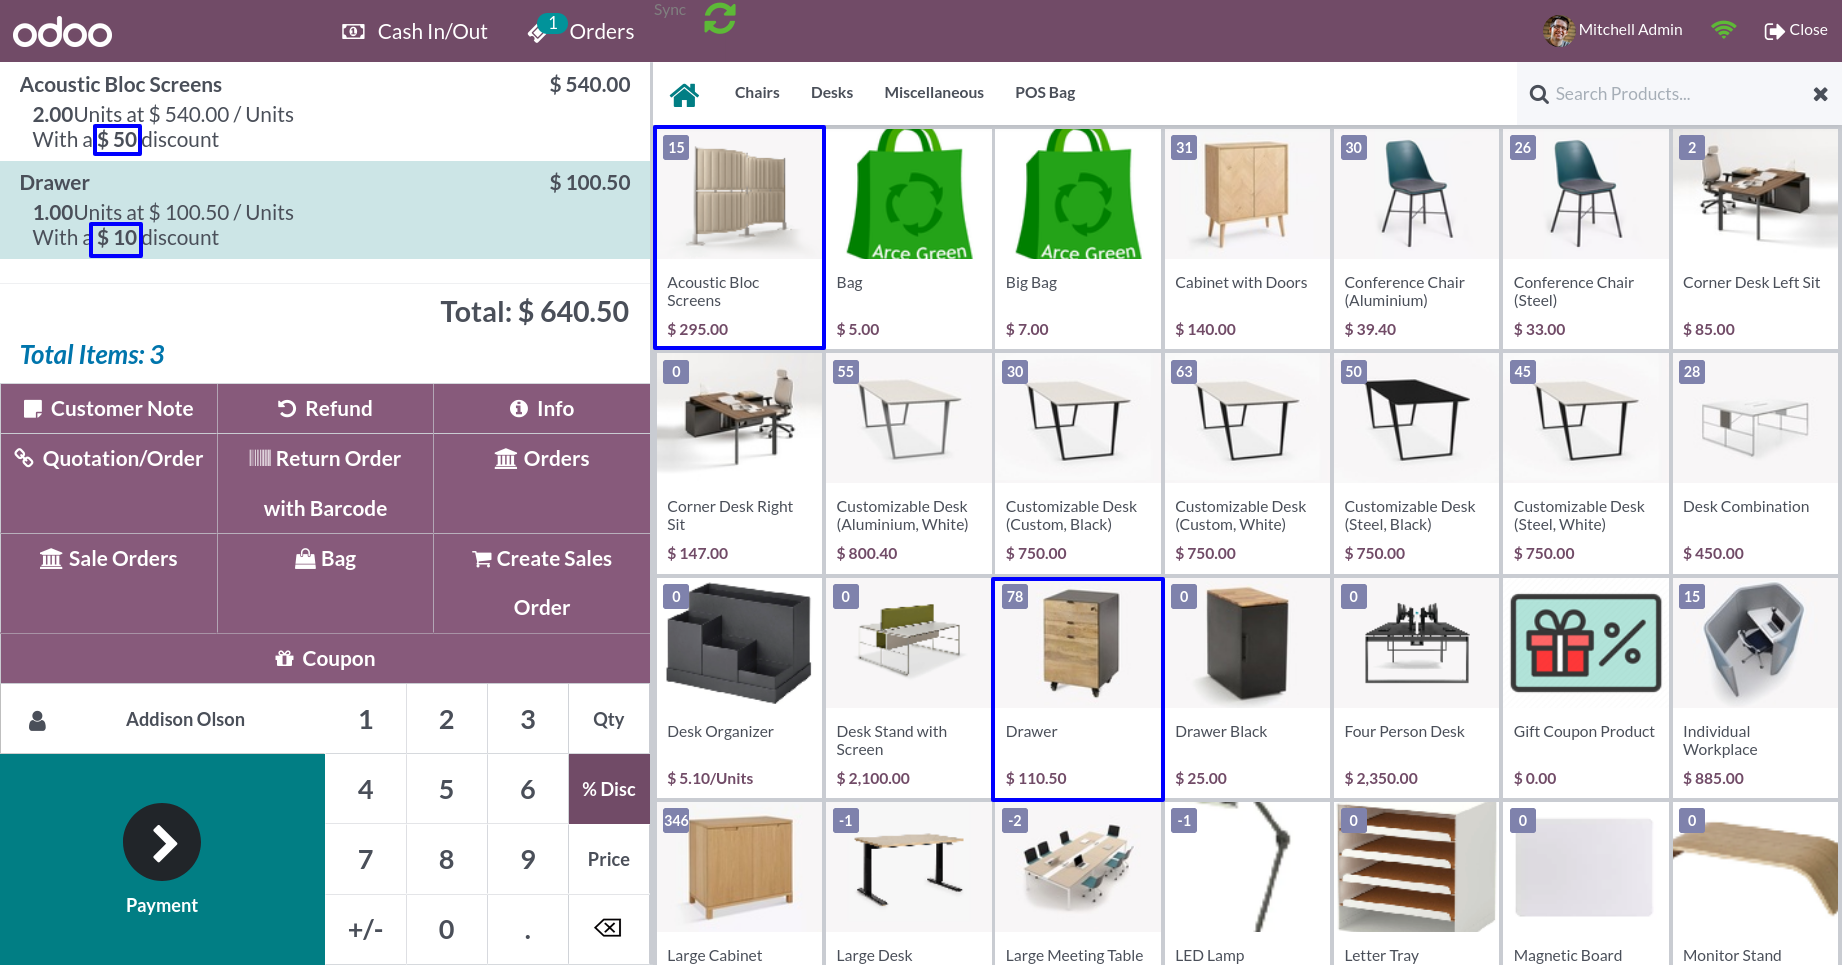Clear the product search with X

[x=1820, y=94]
